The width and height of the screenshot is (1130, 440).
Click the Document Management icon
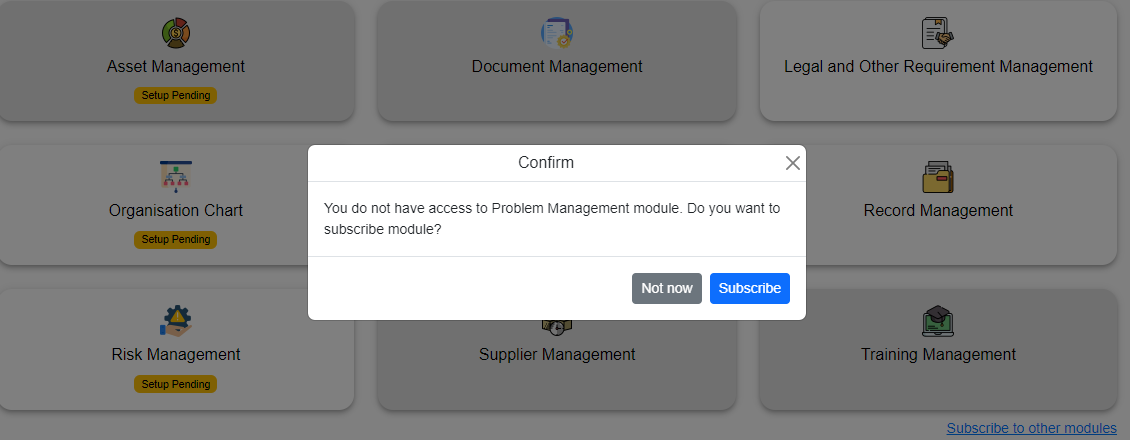(x=557, y=33)
